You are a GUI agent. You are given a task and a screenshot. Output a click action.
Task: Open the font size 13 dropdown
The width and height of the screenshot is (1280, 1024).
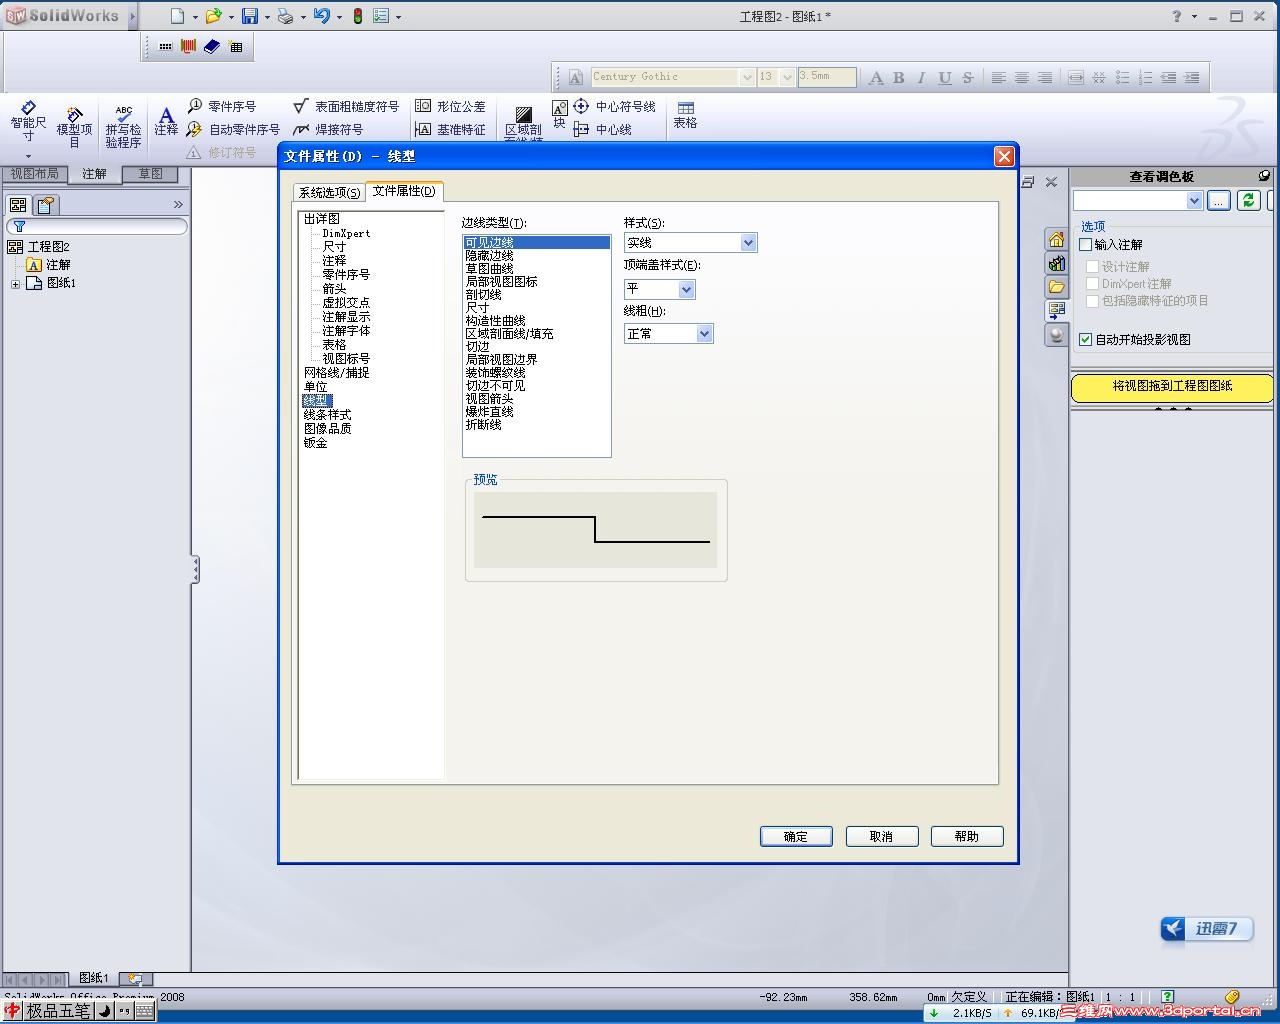tap(787, 77)
